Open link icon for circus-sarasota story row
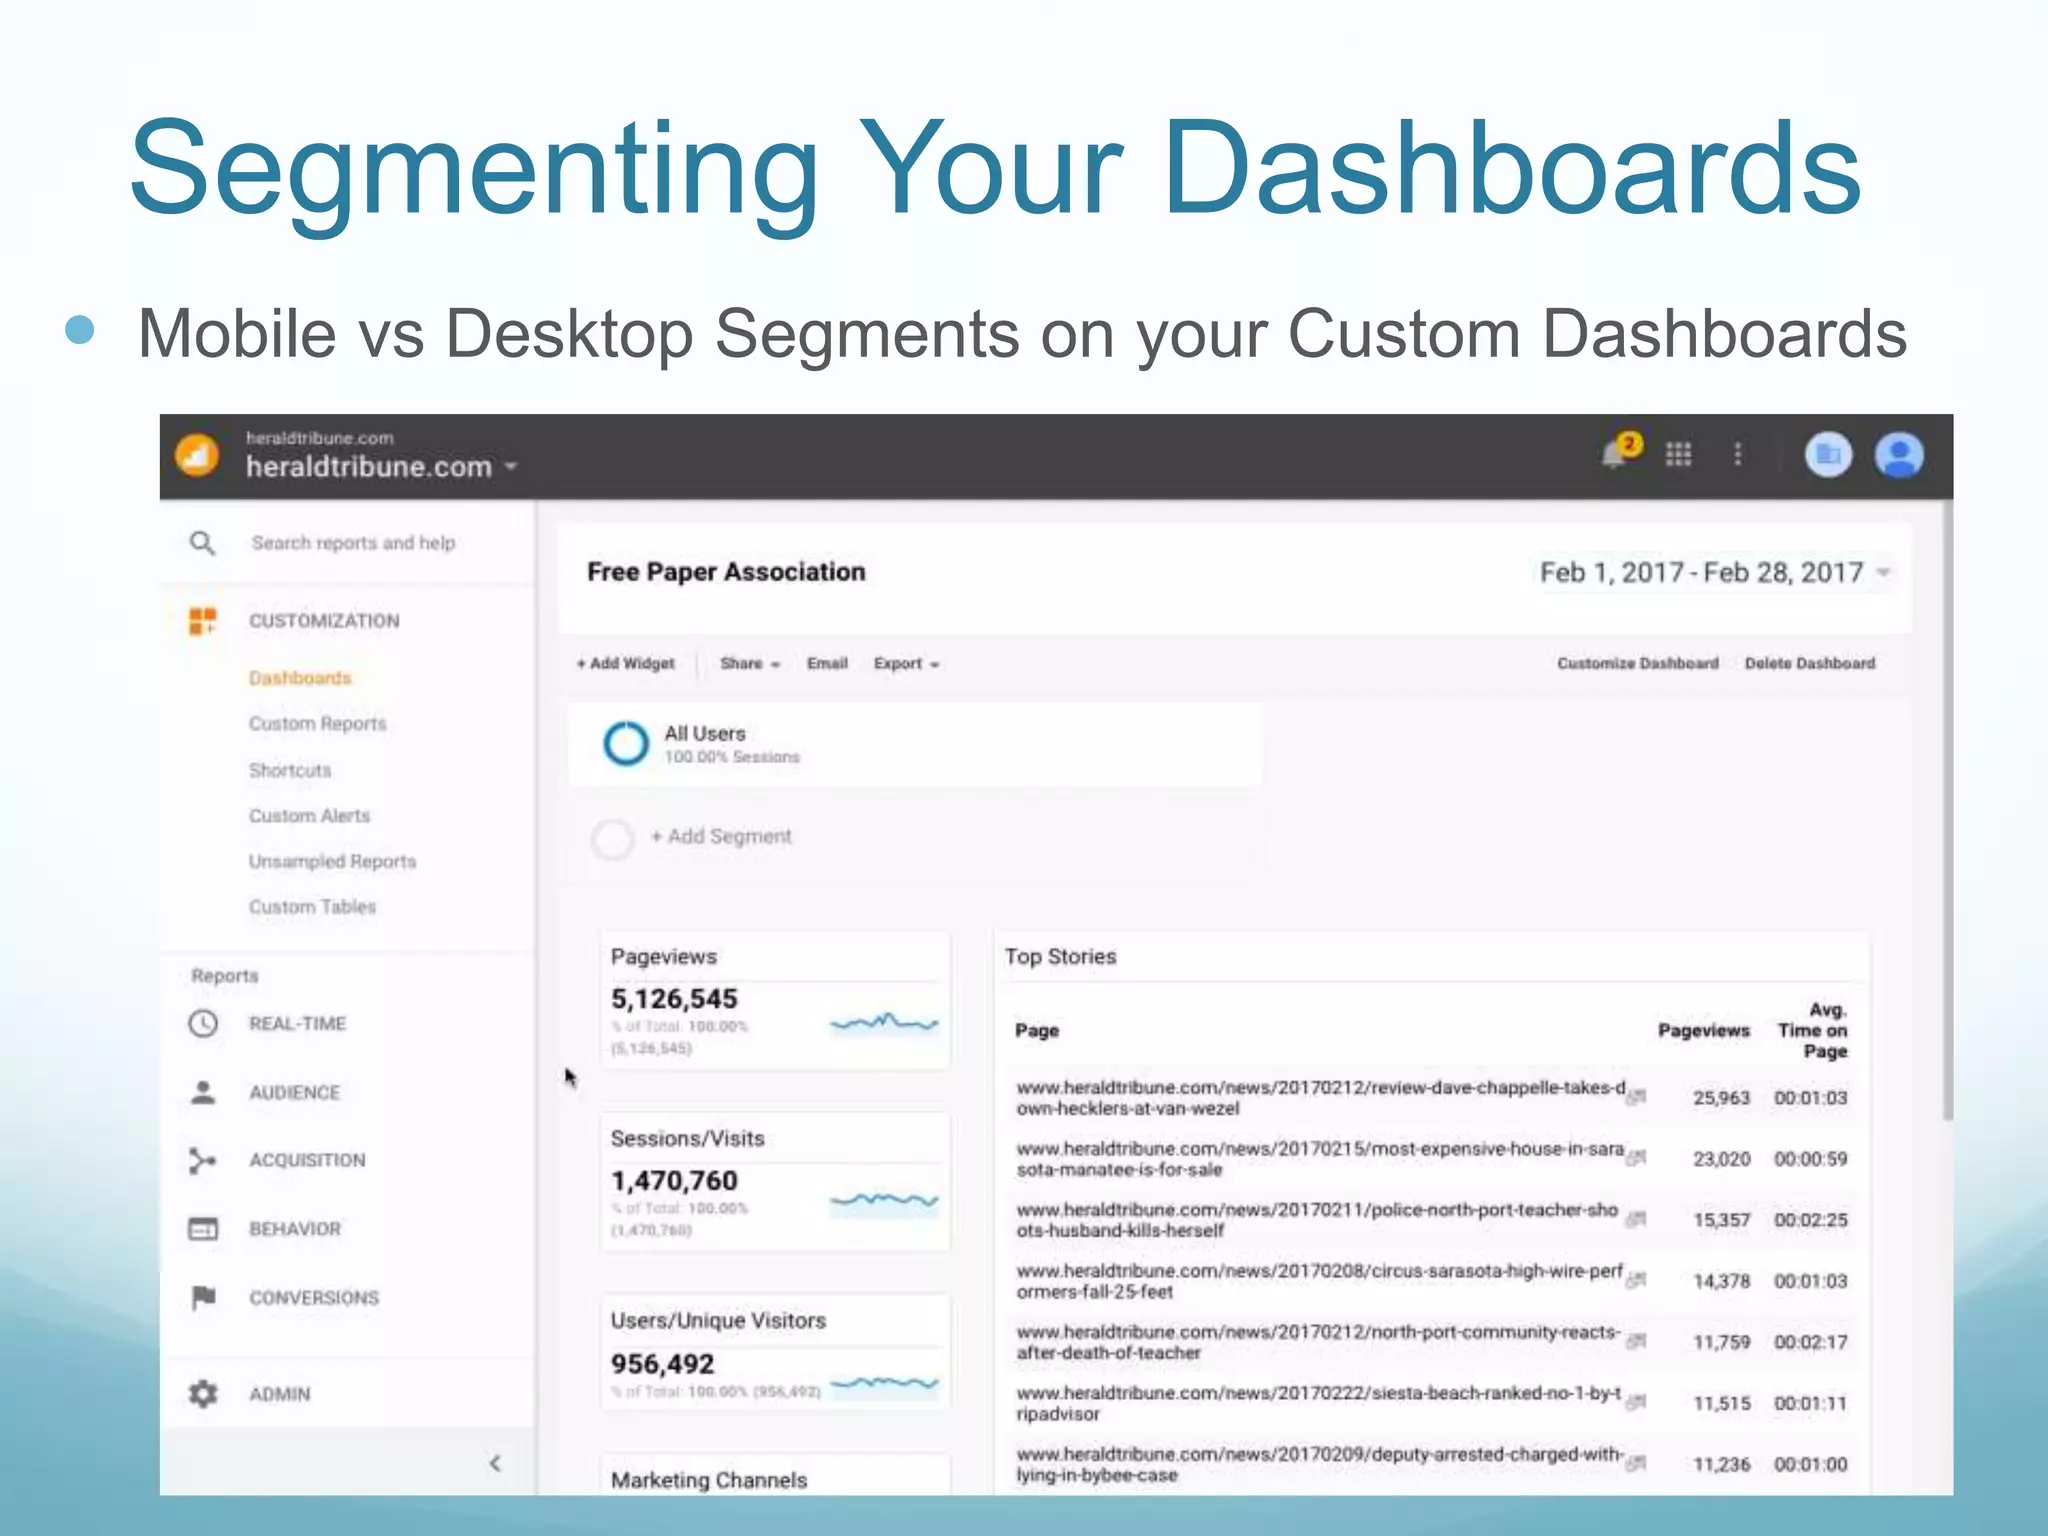This screenshot has width=2048, height=1536. (x=1636, y=1280)
